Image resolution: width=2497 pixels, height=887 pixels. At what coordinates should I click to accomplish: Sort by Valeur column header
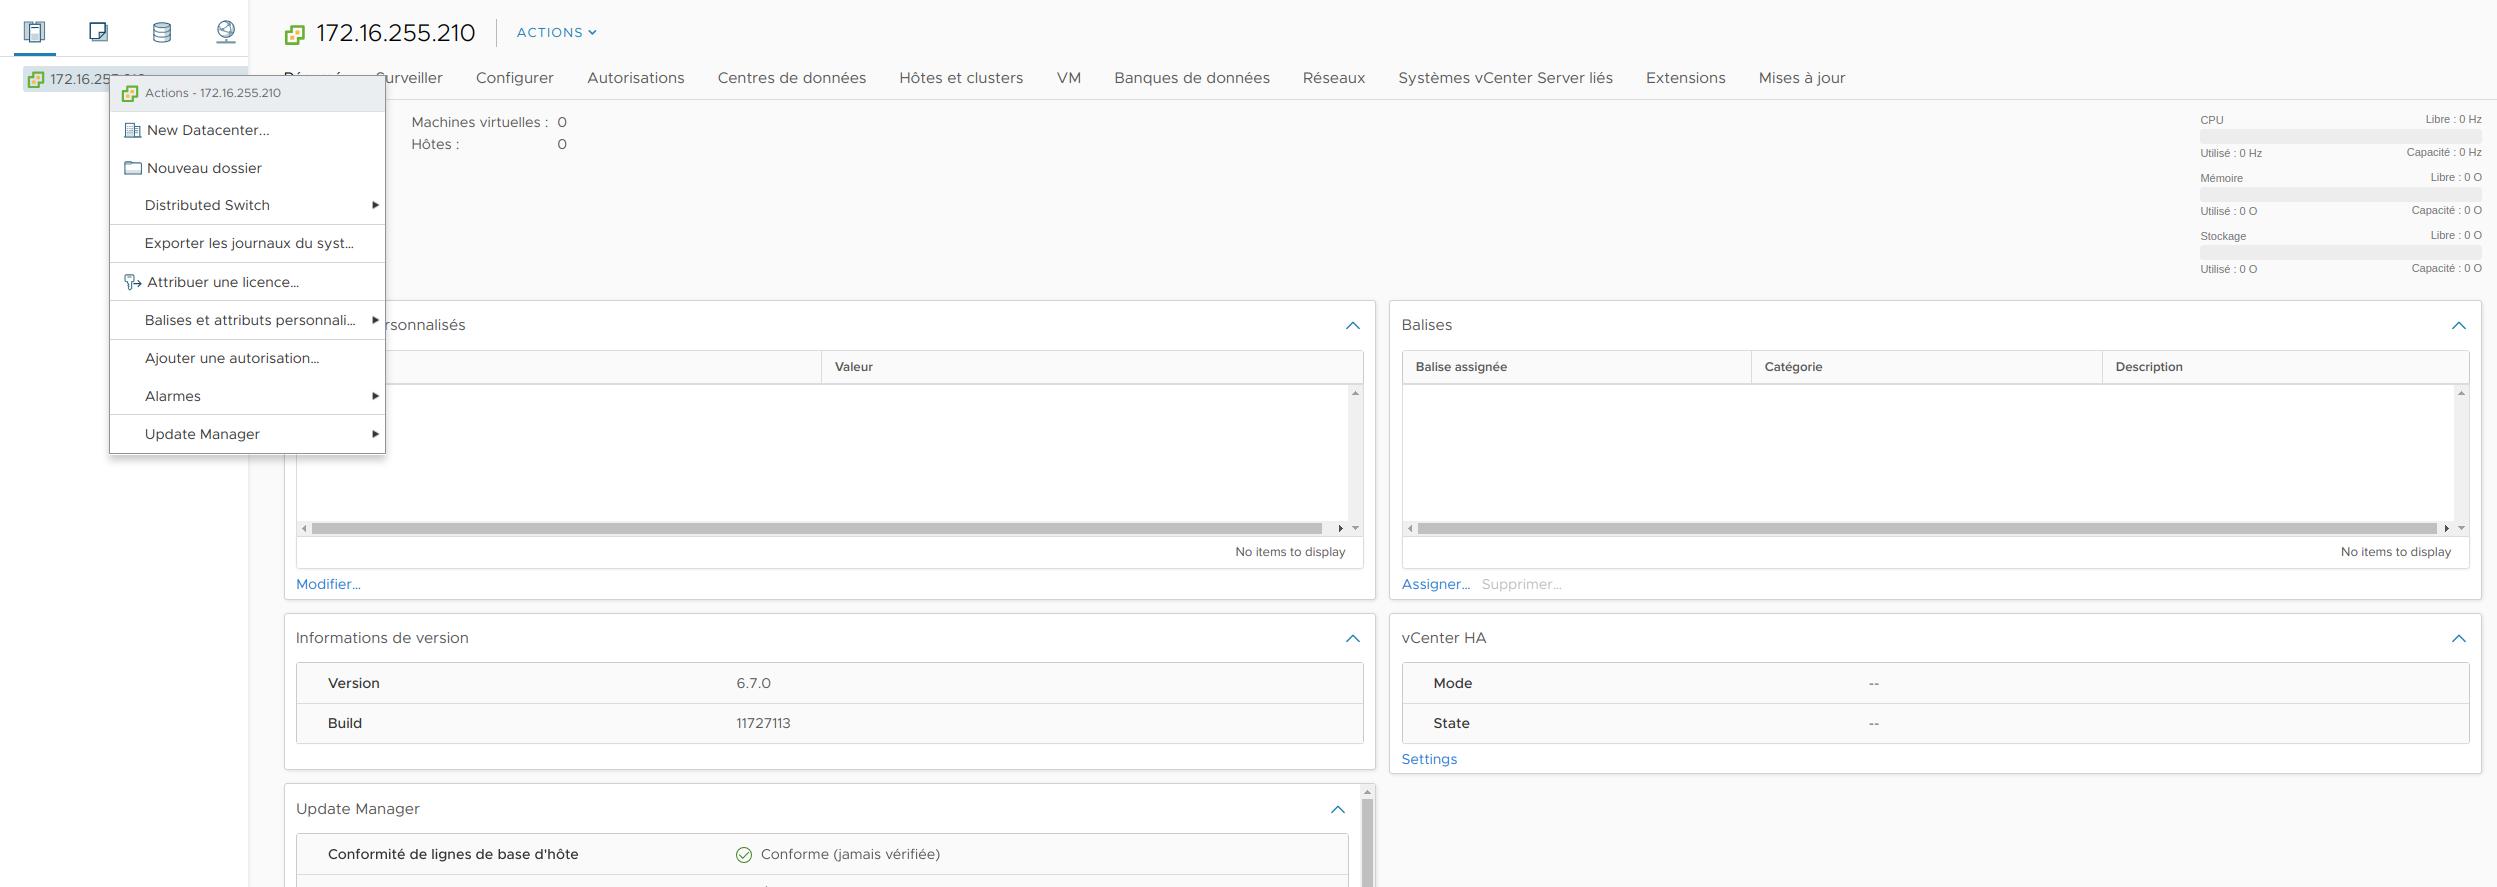coord(1092,367)
